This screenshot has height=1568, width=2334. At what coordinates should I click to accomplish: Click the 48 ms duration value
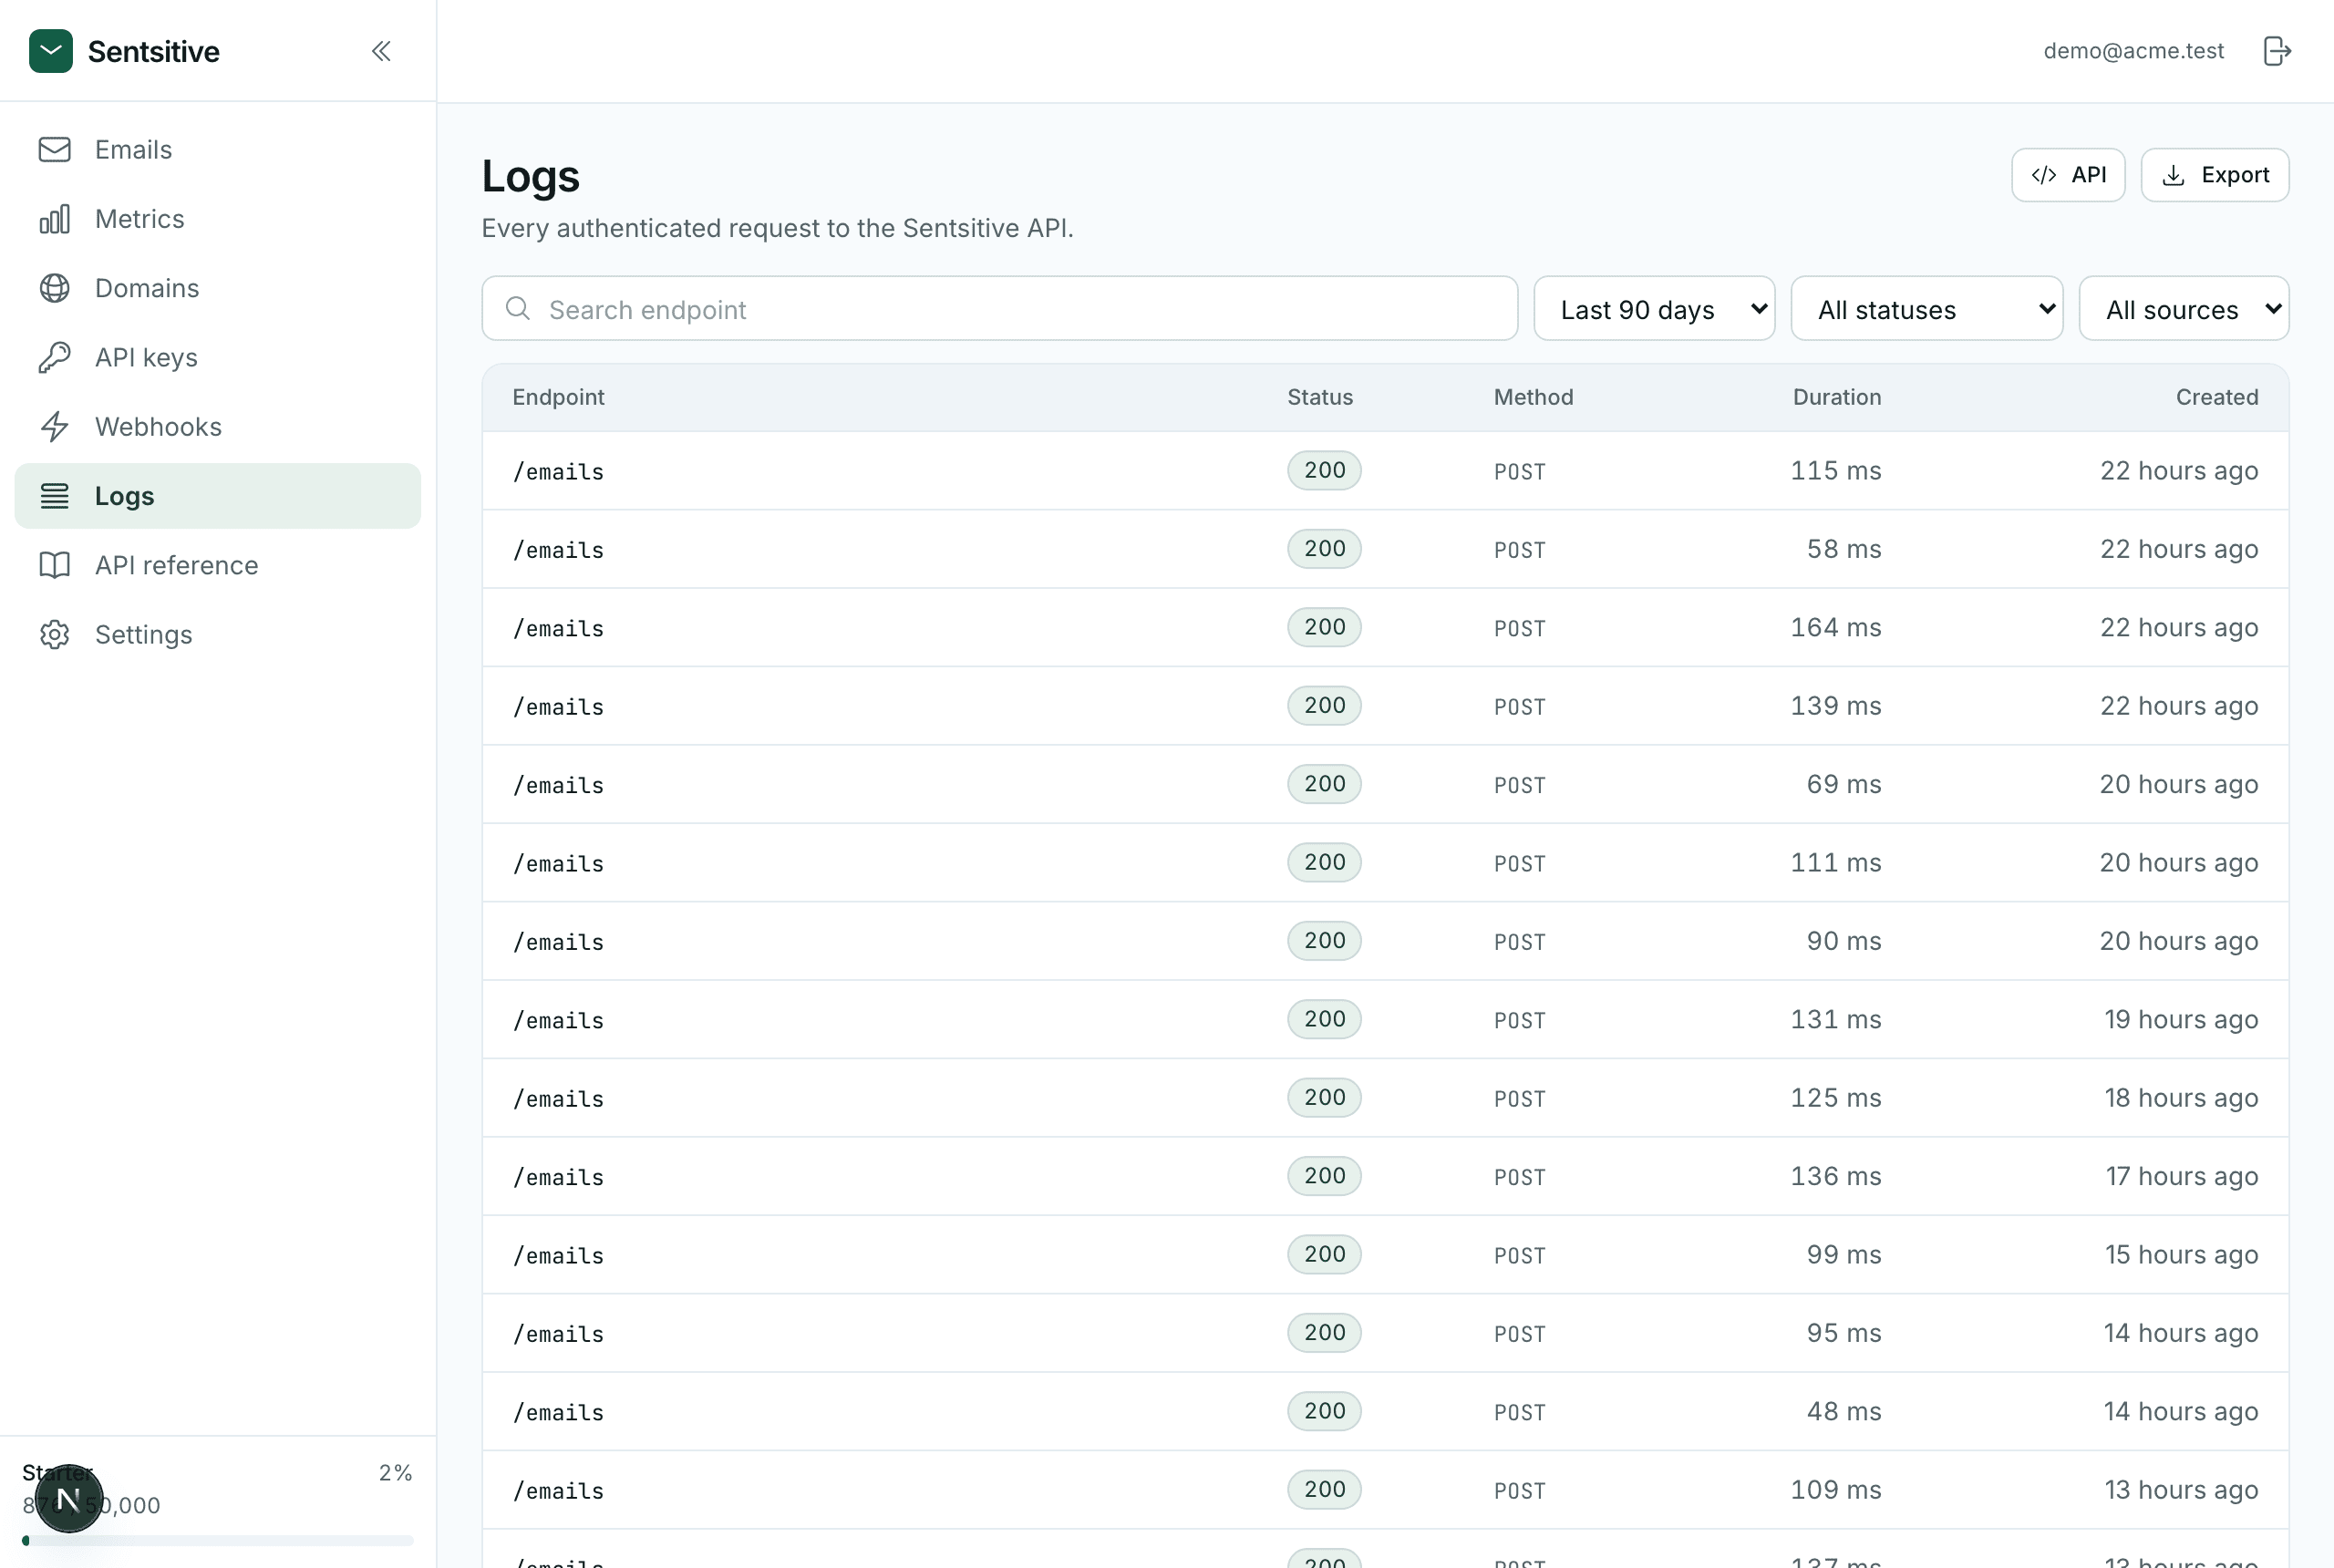click(x=1843, y=1411)
